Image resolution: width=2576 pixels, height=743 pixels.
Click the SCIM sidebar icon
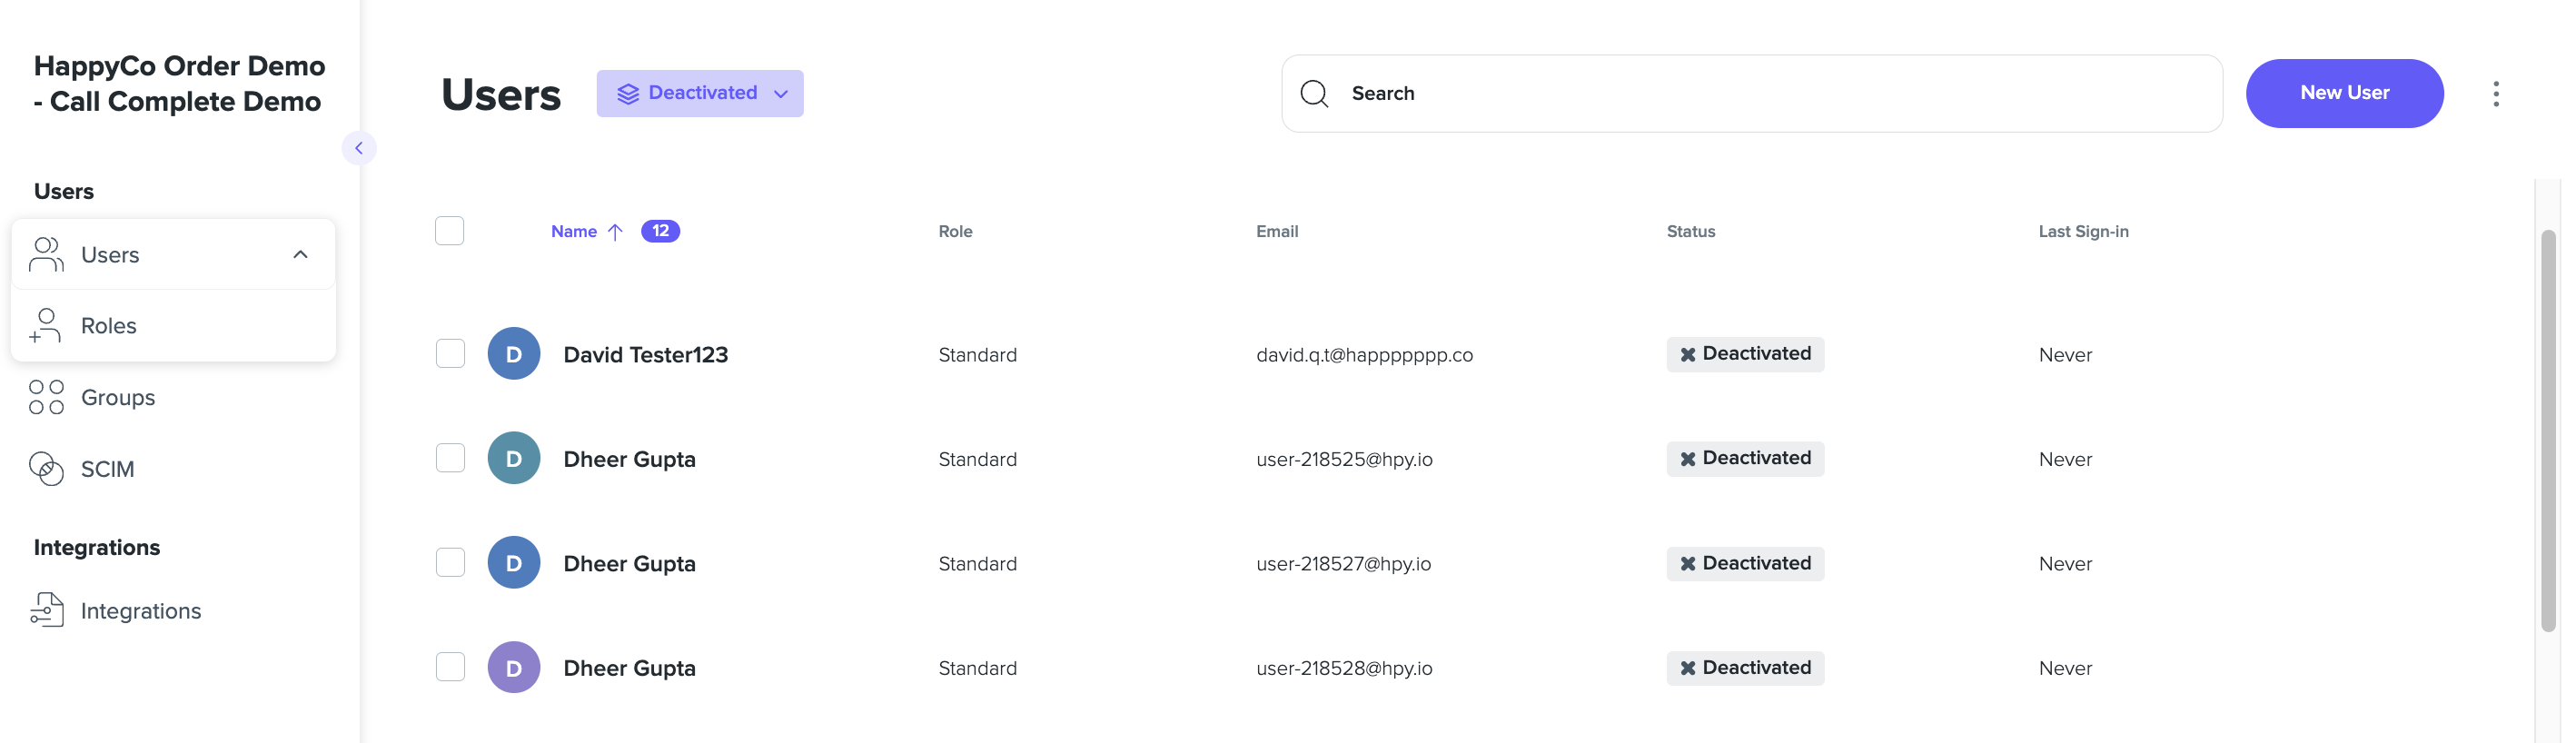coord(46,469)
